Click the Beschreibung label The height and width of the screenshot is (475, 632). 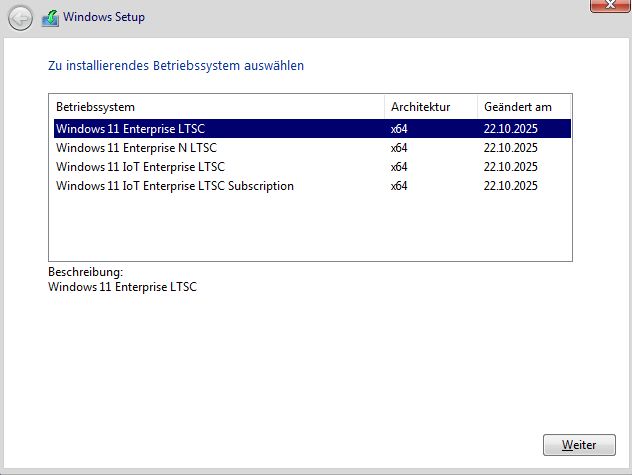85,272
